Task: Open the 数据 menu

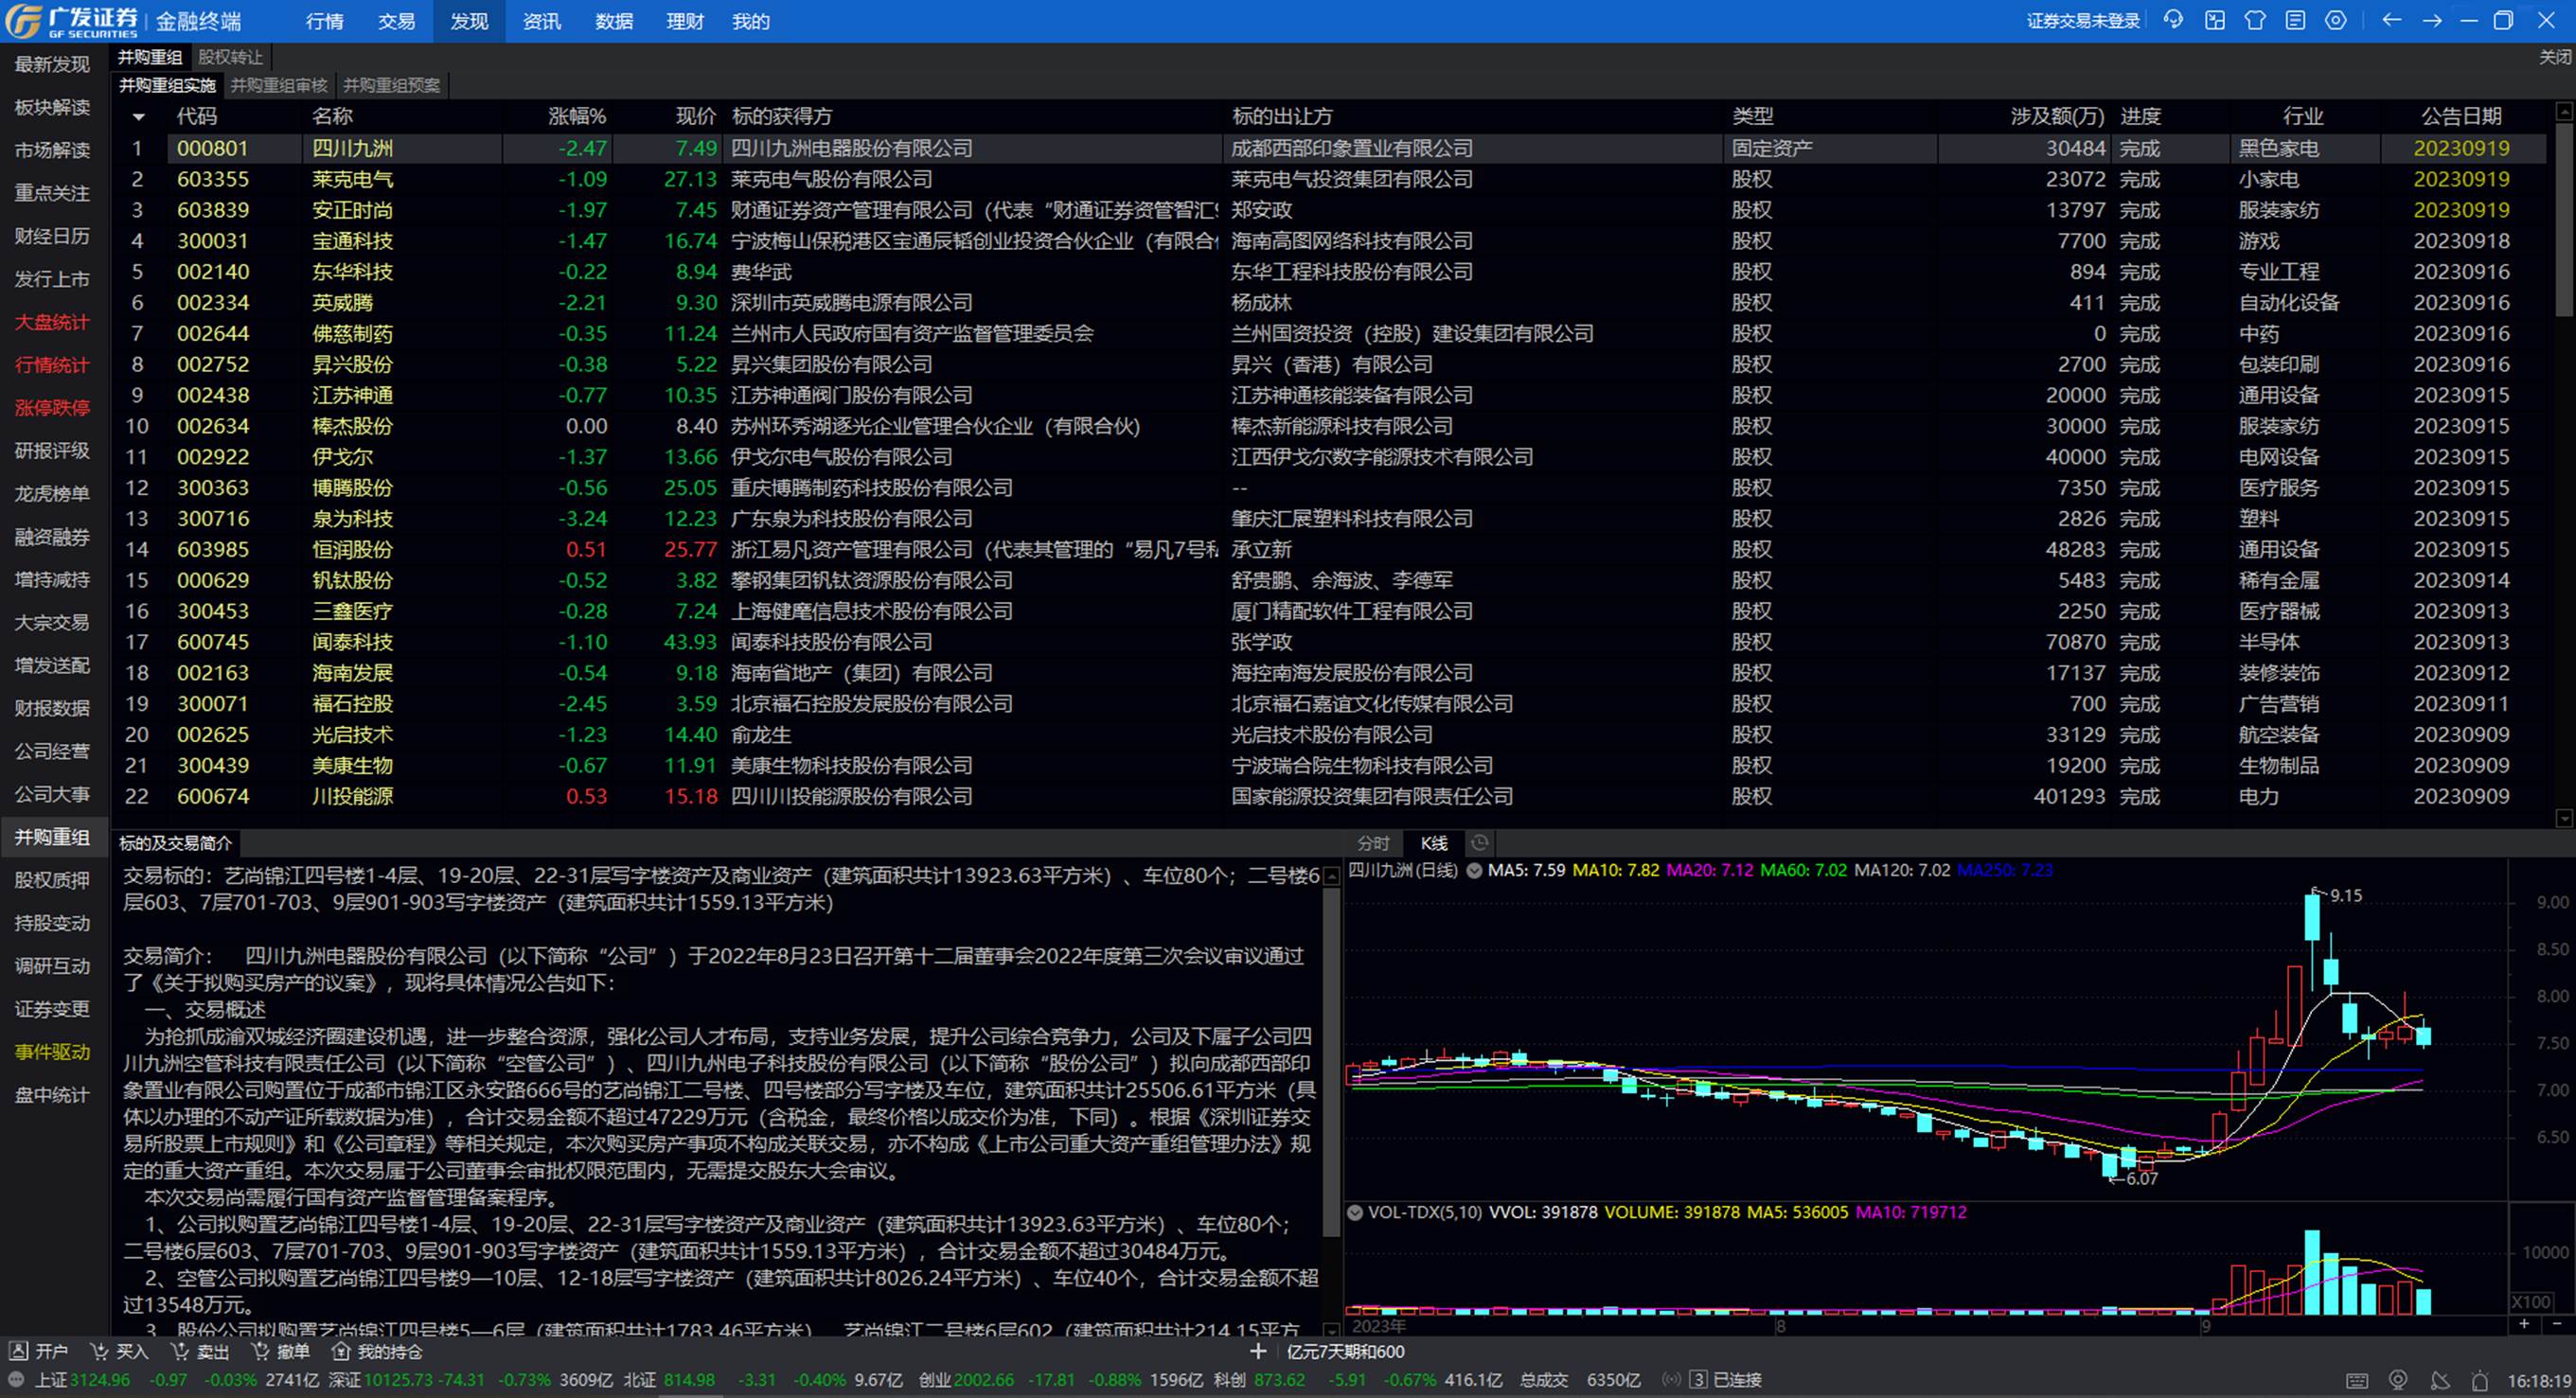Action: point(614,21)
